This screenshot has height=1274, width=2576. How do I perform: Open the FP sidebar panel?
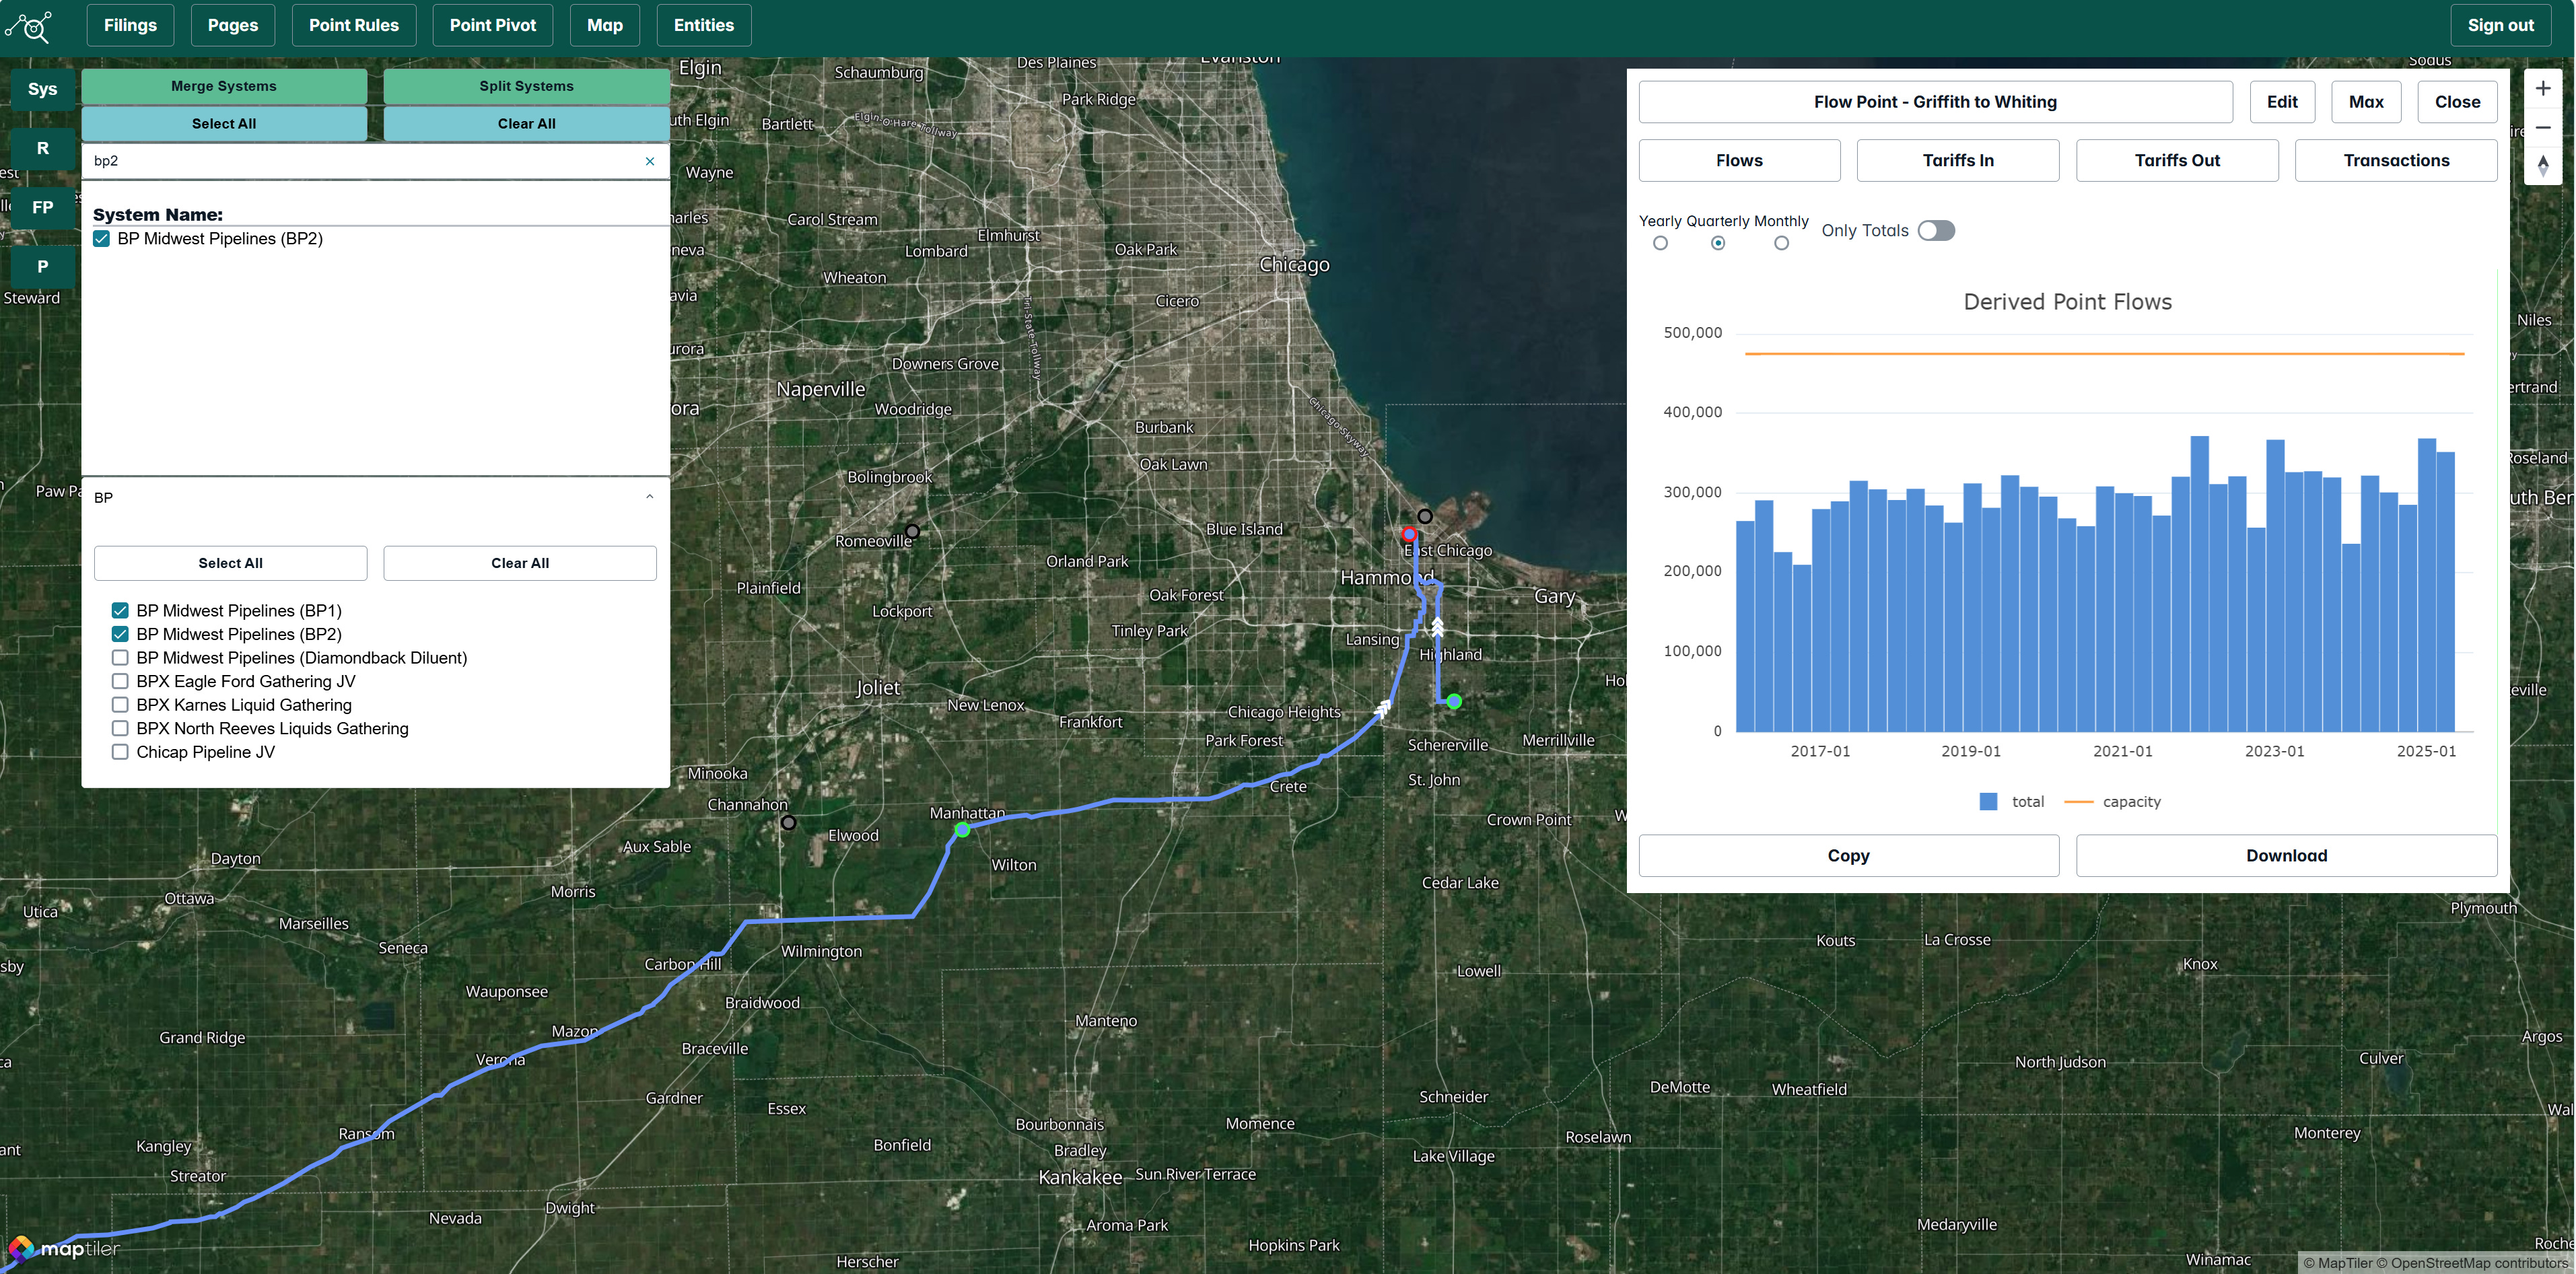tap(42, 208)
